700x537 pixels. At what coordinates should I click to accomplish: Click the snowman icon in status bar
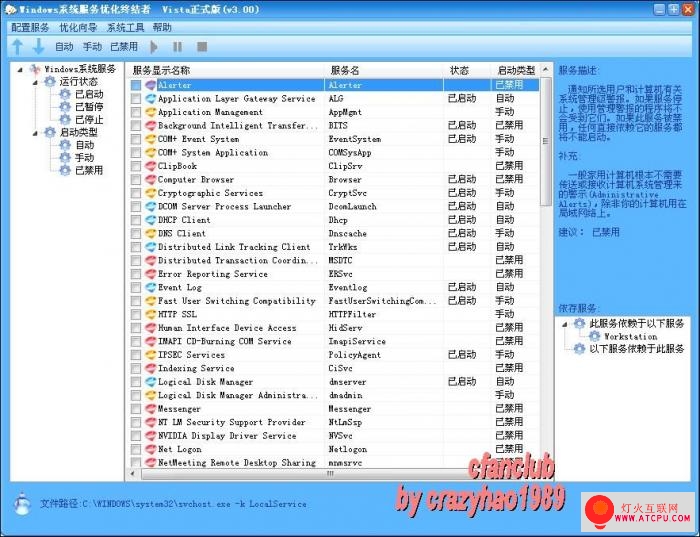click(21, 504)
